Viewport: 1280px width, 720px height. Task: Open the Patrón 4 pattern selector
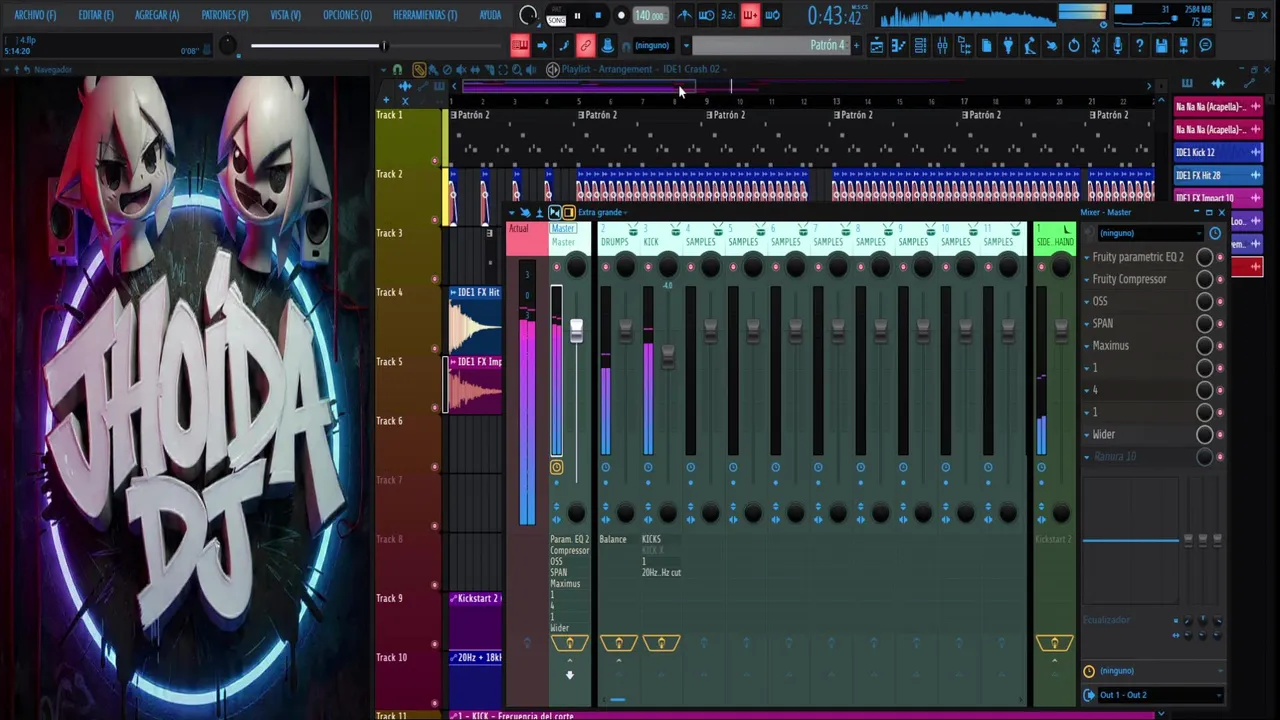point(771,45)
